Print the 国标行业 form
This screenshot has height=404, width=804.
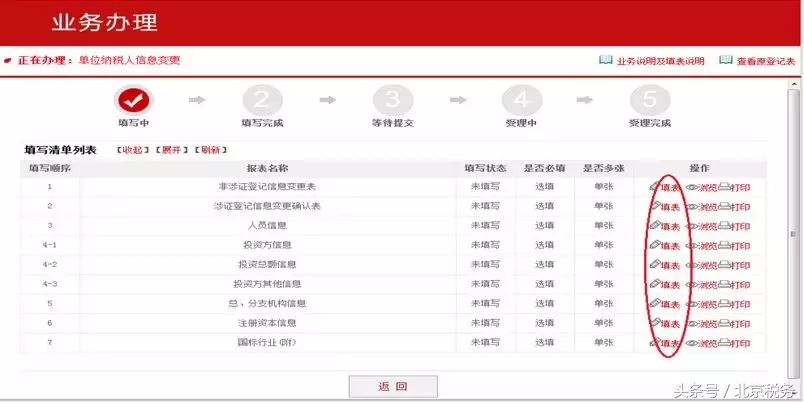734,344
